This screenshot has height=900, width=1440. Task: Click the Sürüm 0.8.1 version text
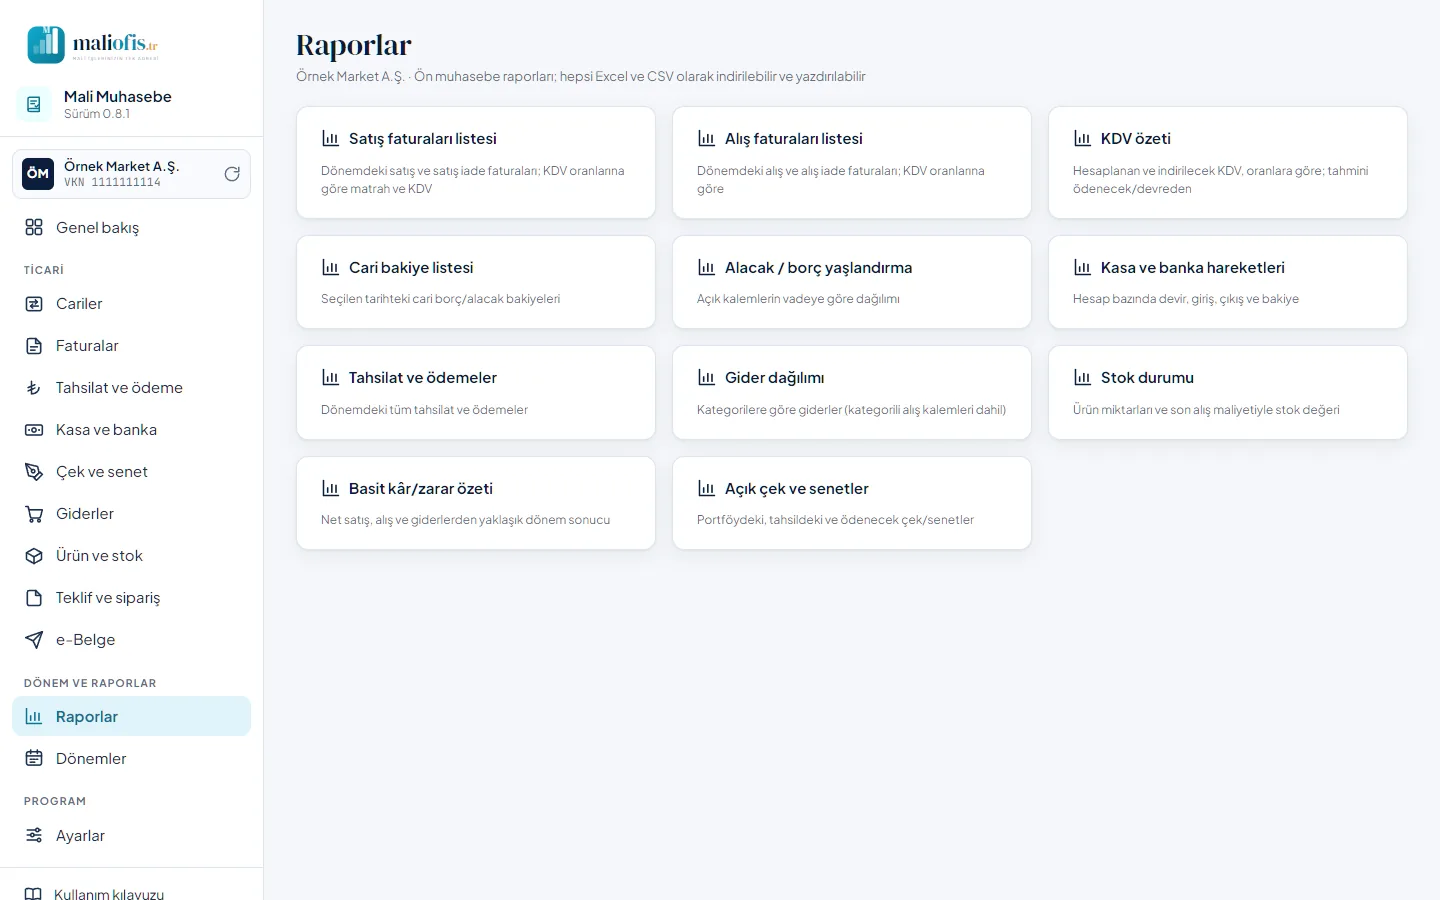pos(97,114)
